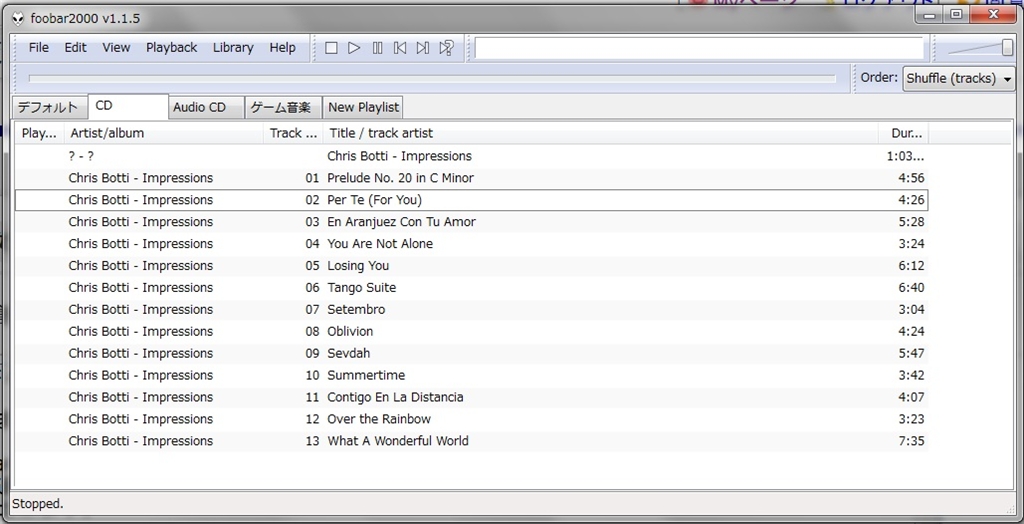Select track Over the Rainbow
Image resolution: width=1024 pixels, height=524 pixels.
coord(471,419)
